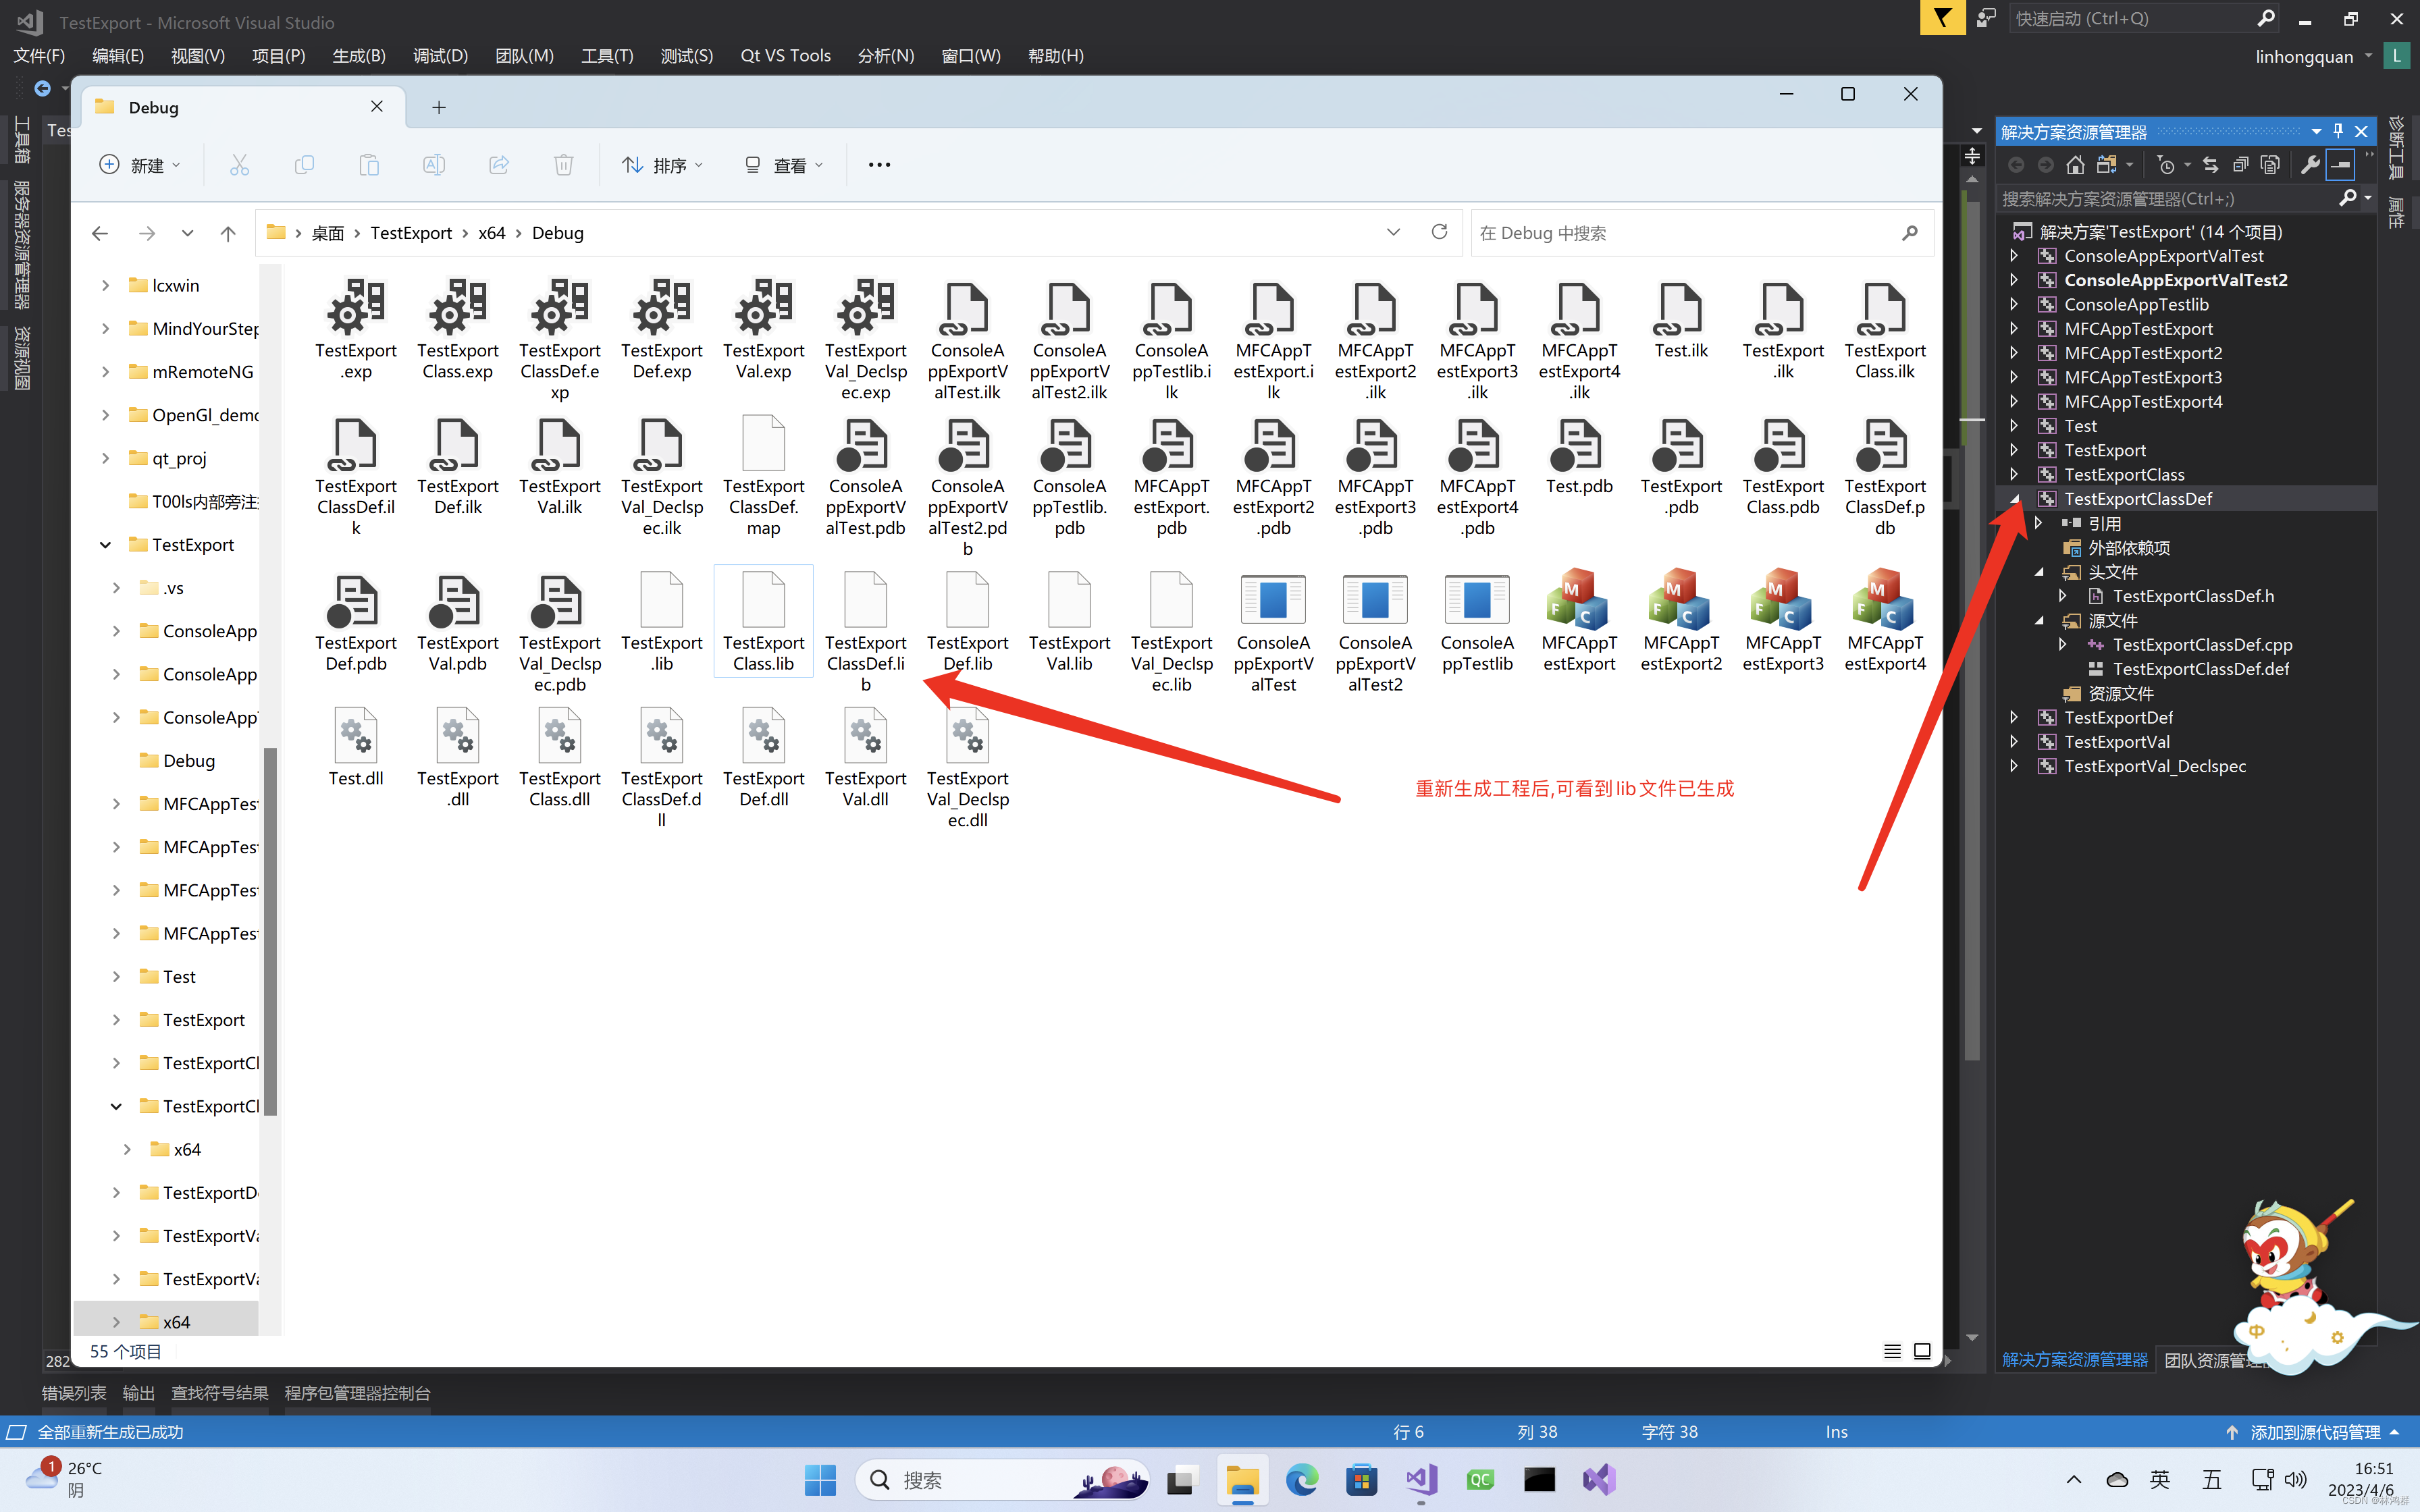Image resolution: width=2420 pixels, height=1512 pixels.
Task: Switch to the 错误列表 error list tab
Action: (x=74, y=1392)
